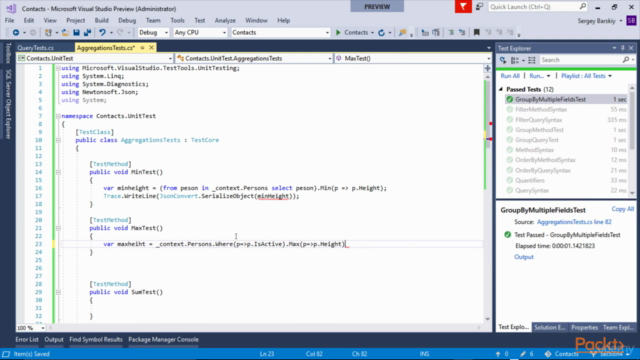
Task: Open the Debug menu
Action: pyautogui.click(x=127, y=20)
